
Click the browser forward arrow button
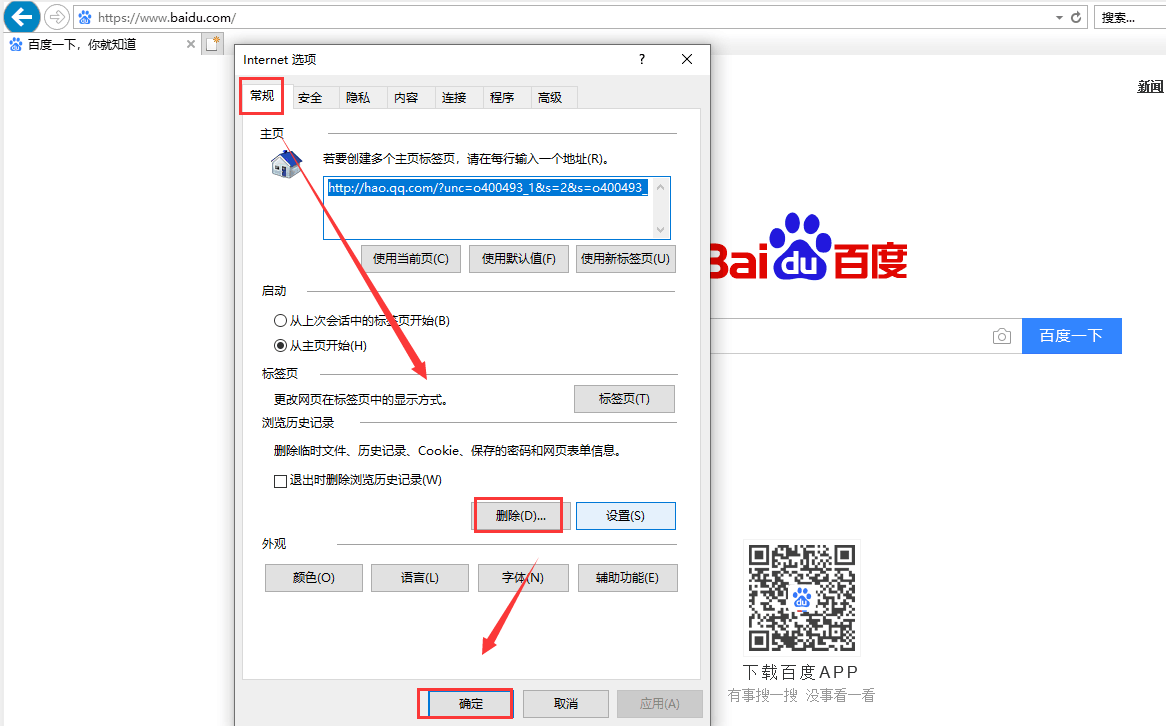[56, 16]
